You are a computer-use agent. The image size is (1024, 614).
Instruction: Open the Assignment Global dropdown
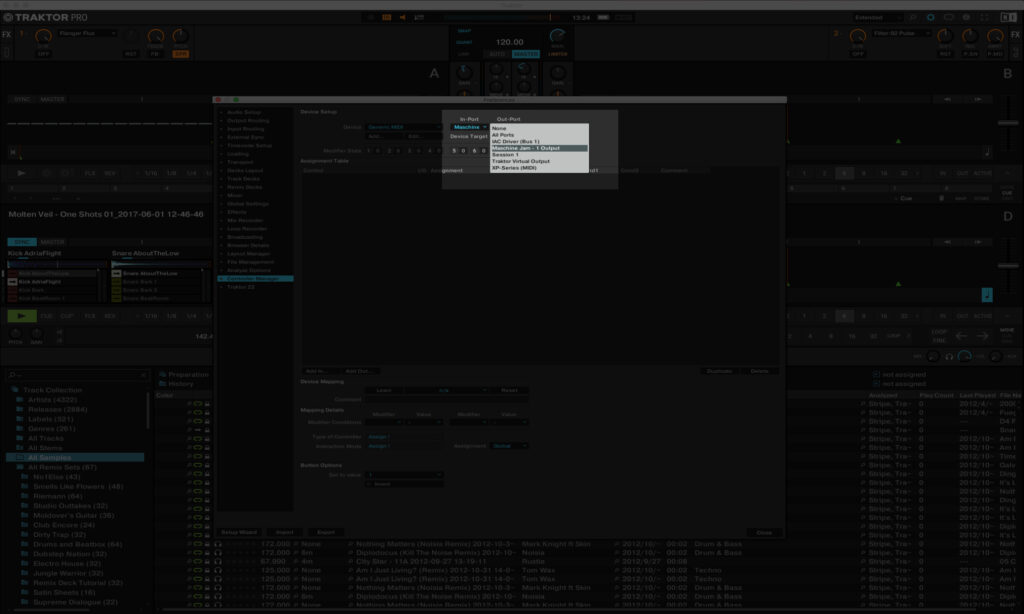pos(509,445)
